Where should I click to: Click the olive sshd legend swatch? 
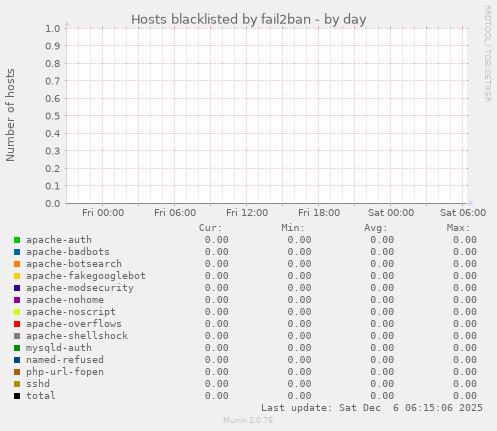[17, 384]
